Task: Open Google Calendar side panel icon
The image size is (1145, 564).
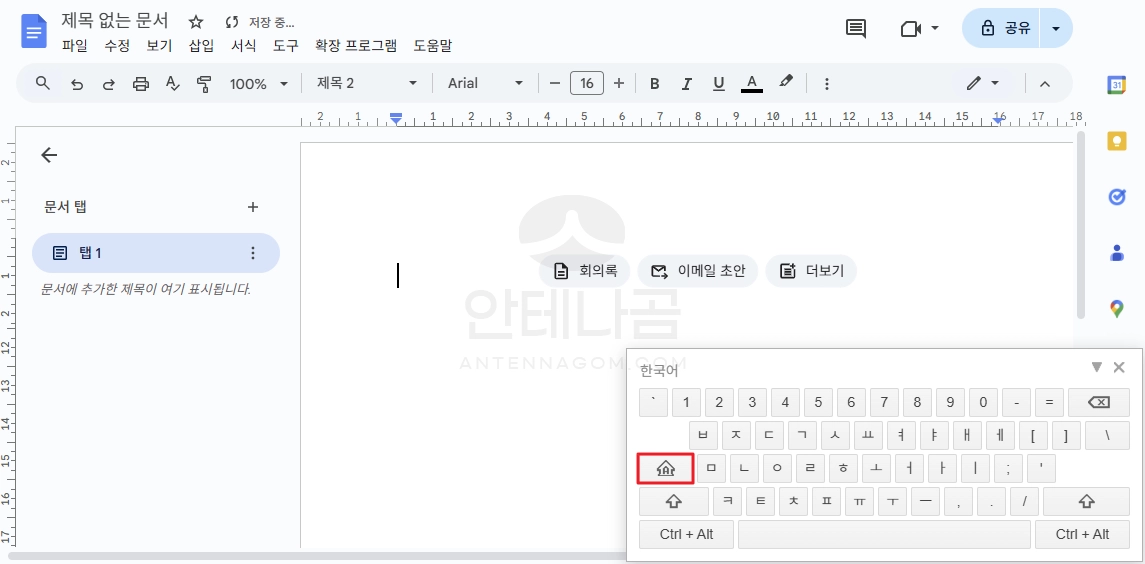Action: click(x=1117, y=86)
